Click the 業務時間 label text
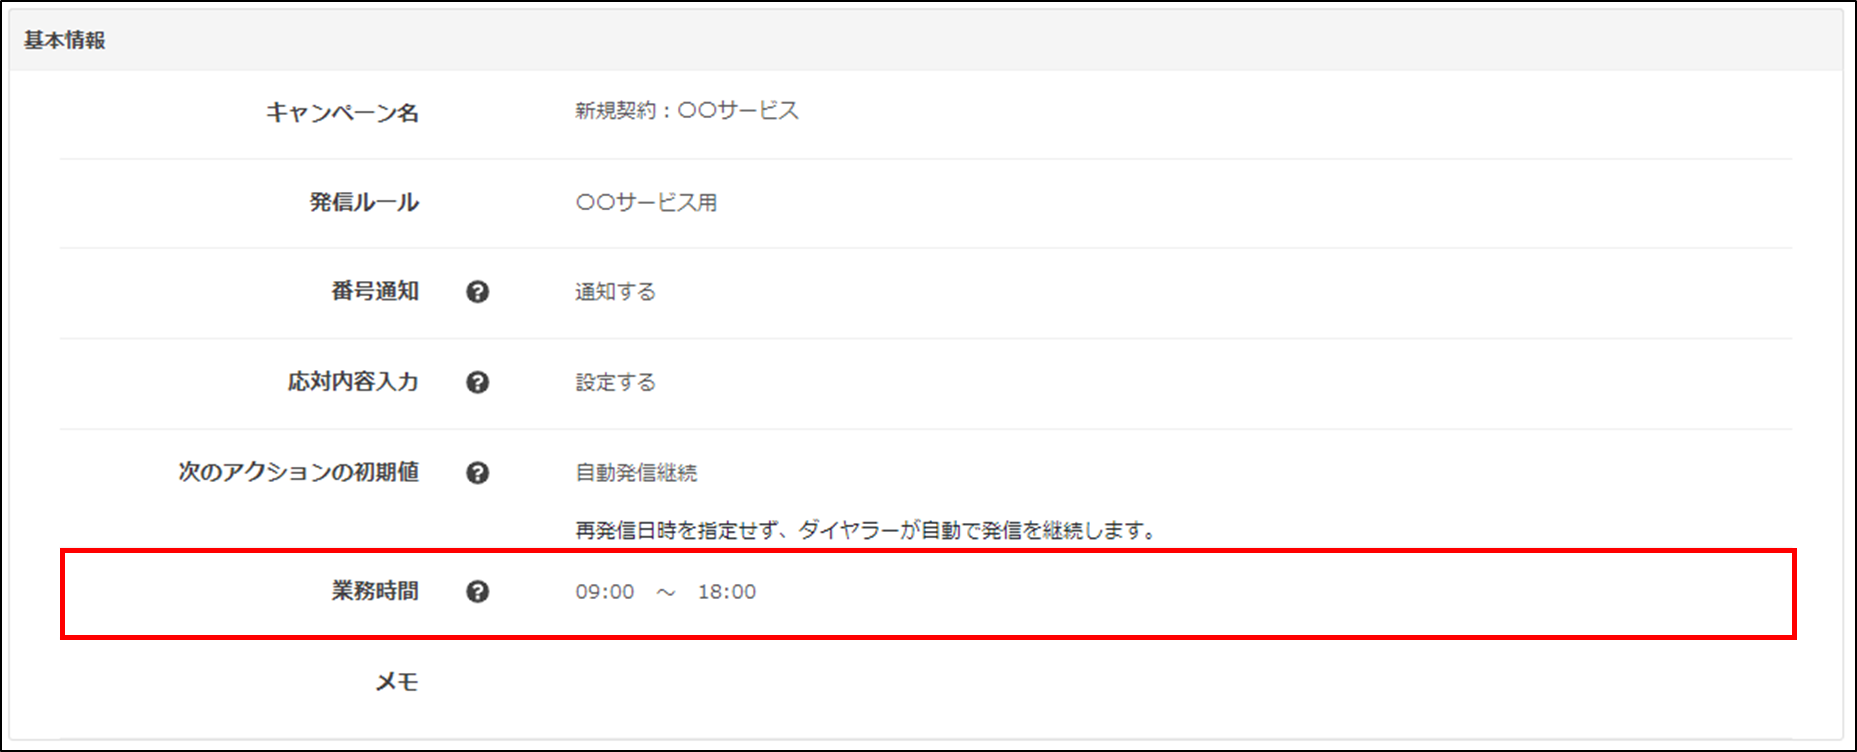This screenshot has width=1857, height=752. click(374, 591)
